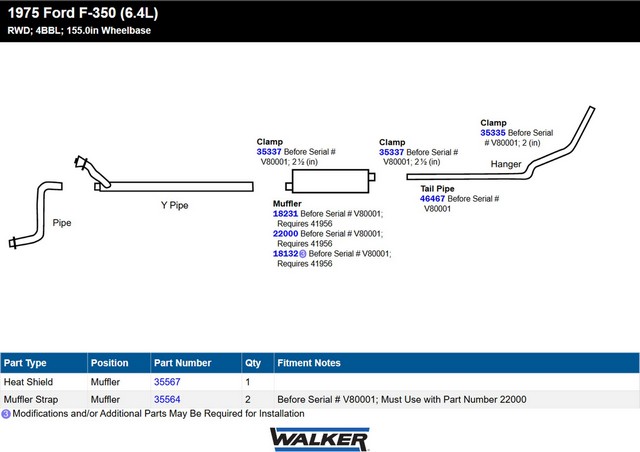Click the Walker logo
This screenshot has width=640, height=452.
320,439
